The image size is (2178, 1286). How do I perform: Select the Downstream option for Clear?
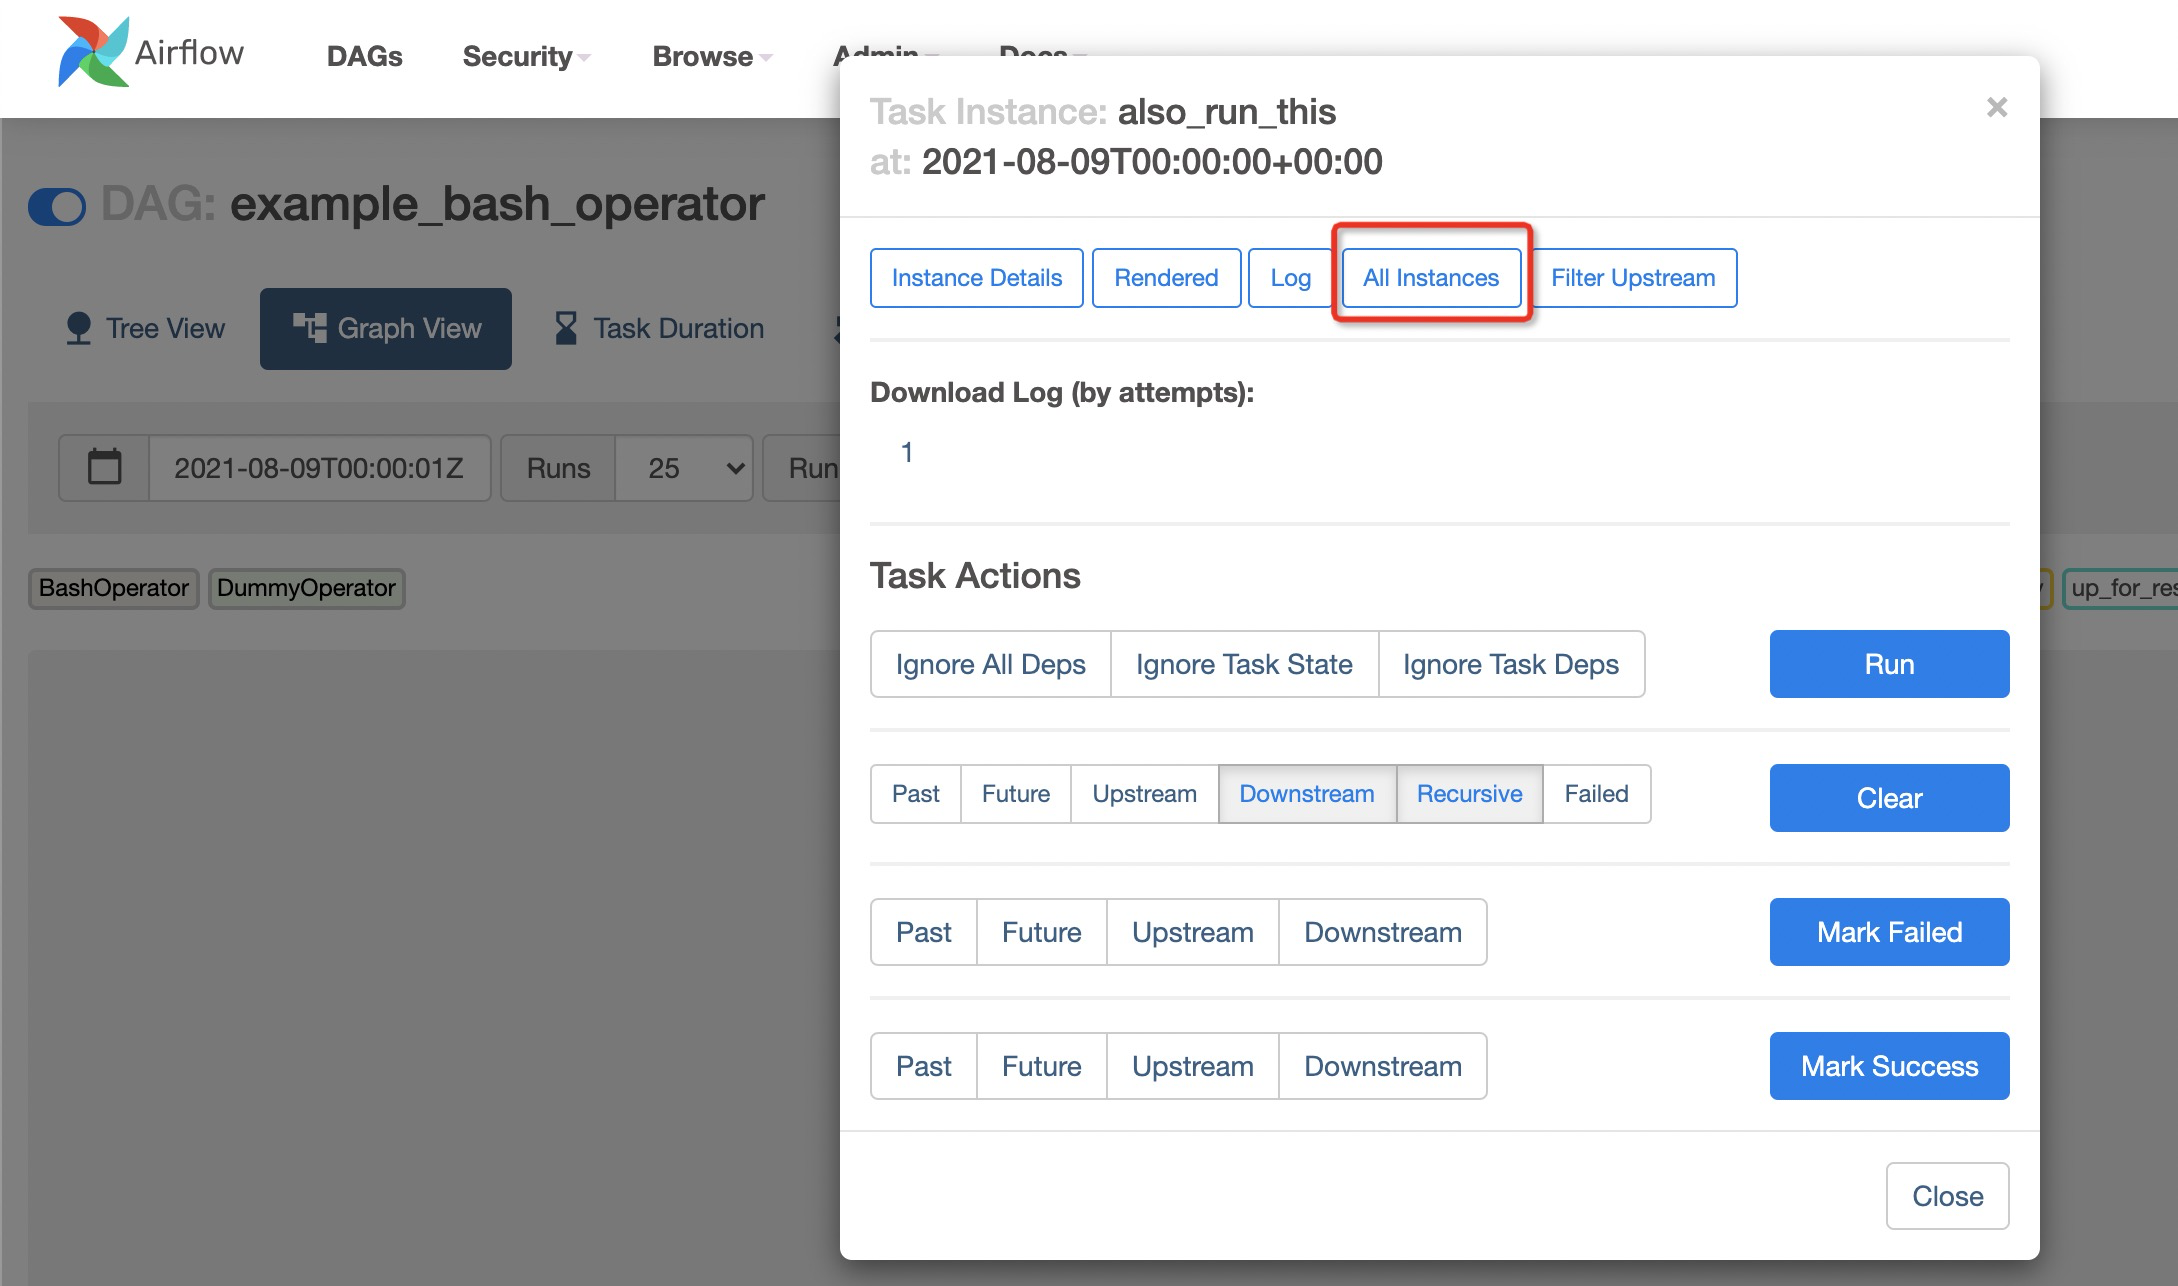click(x=1307, y=793)
